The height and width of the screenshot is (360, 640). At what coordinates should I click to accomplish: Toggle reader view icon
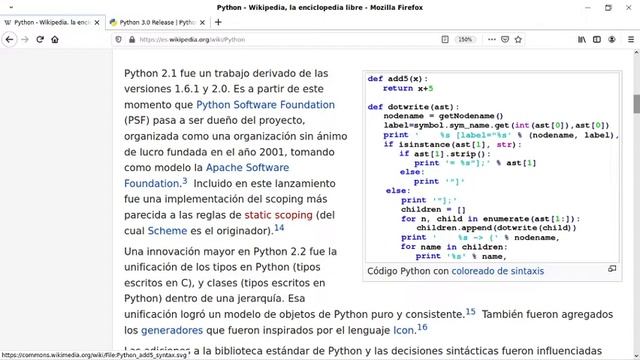click(445, 40)
